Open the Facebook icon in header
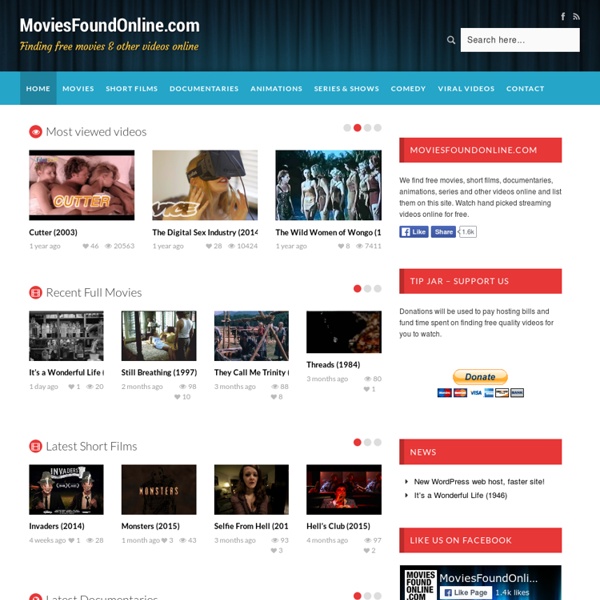Screen dimensions: 600x600 pos(563,16)
